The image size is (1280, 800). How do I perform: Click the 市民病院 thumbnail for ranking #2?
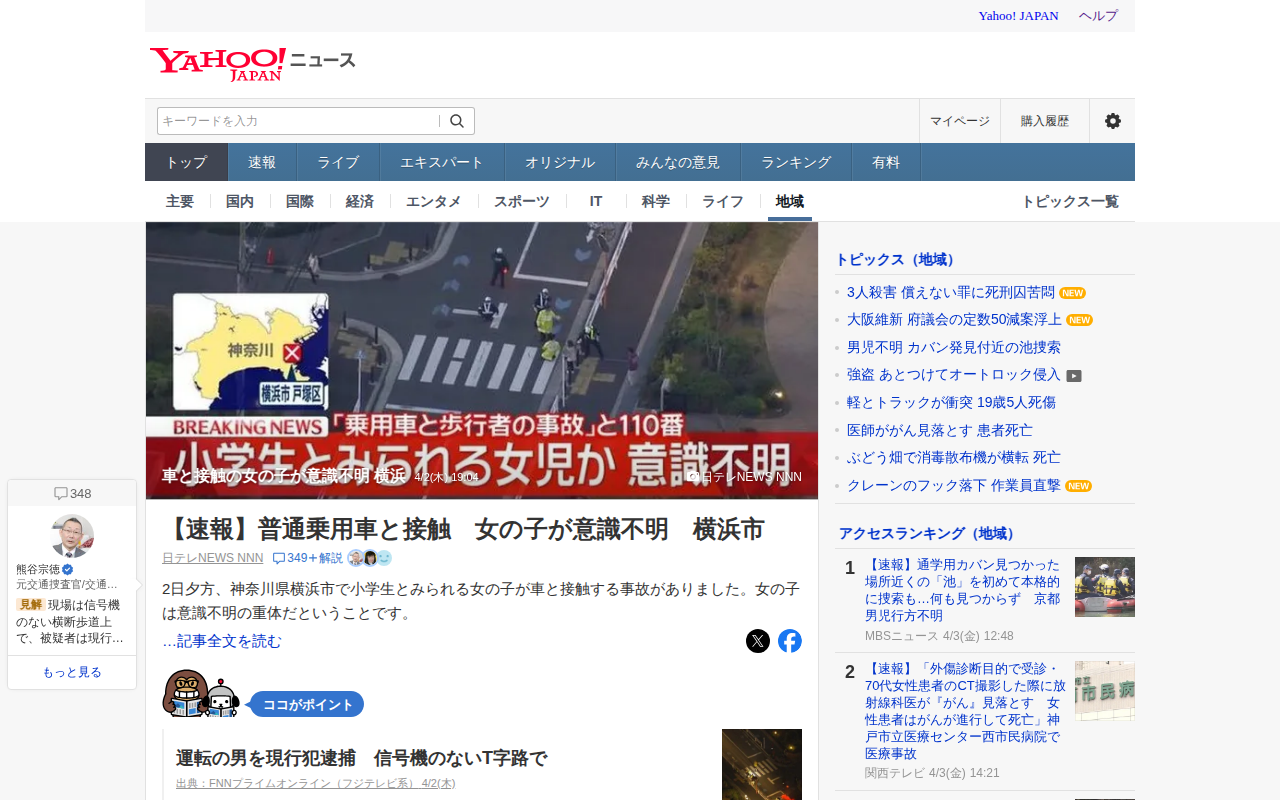coord(1105,691)
